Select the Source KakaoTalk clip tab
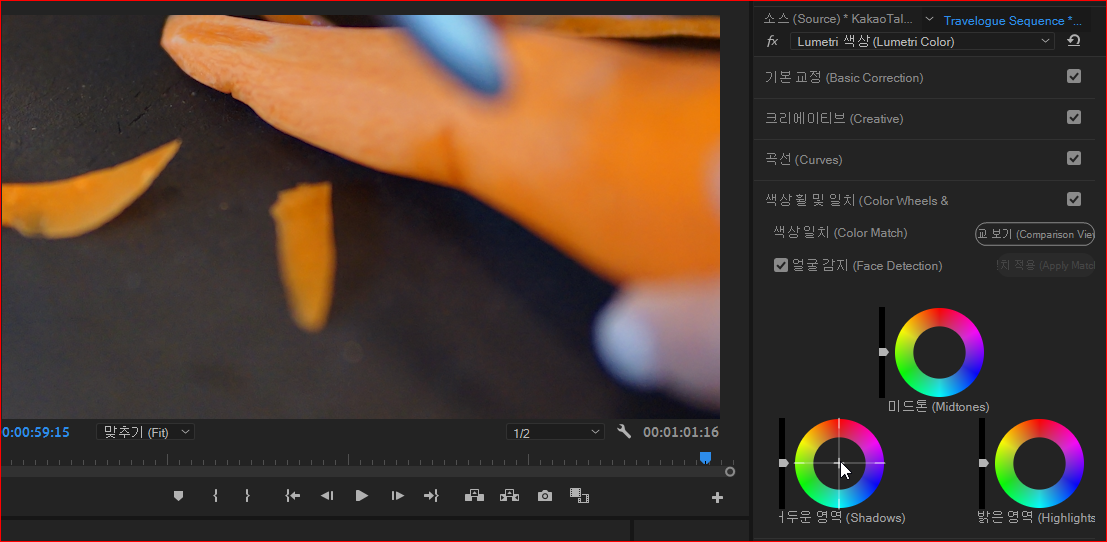 tap(838, 19)
